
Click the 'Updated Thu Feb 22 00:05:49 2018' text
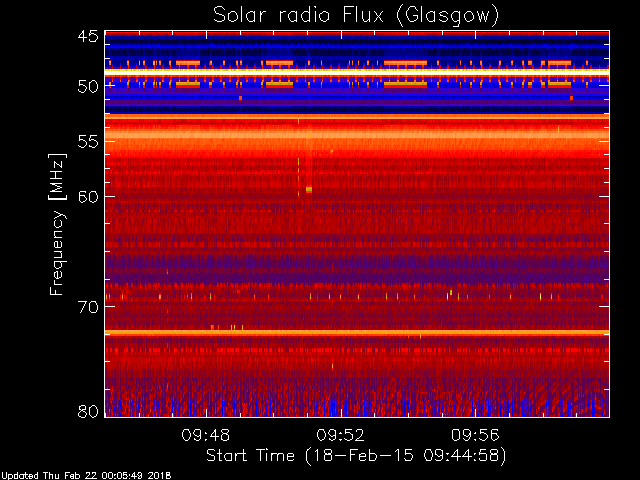[86, 476]
